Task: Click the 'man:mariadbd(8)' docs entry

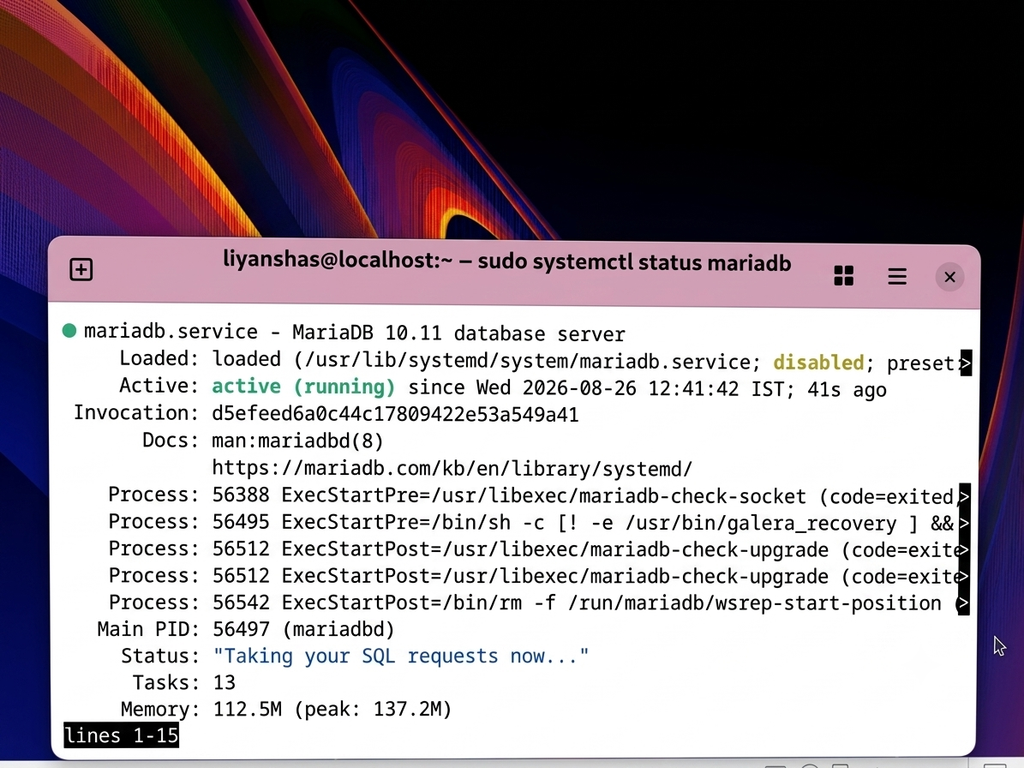Action: 297,441
